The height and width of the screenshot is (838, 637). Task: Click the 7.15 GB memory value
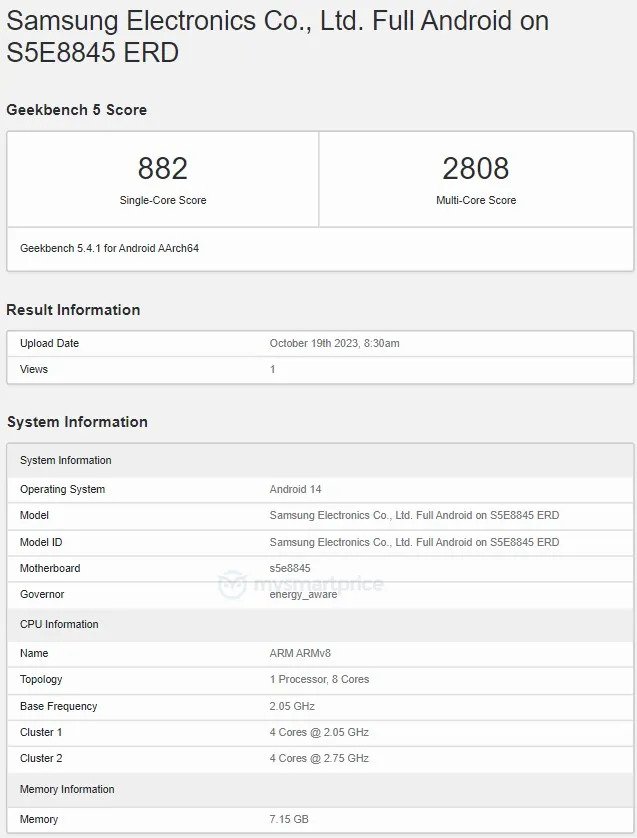point(289,819)
